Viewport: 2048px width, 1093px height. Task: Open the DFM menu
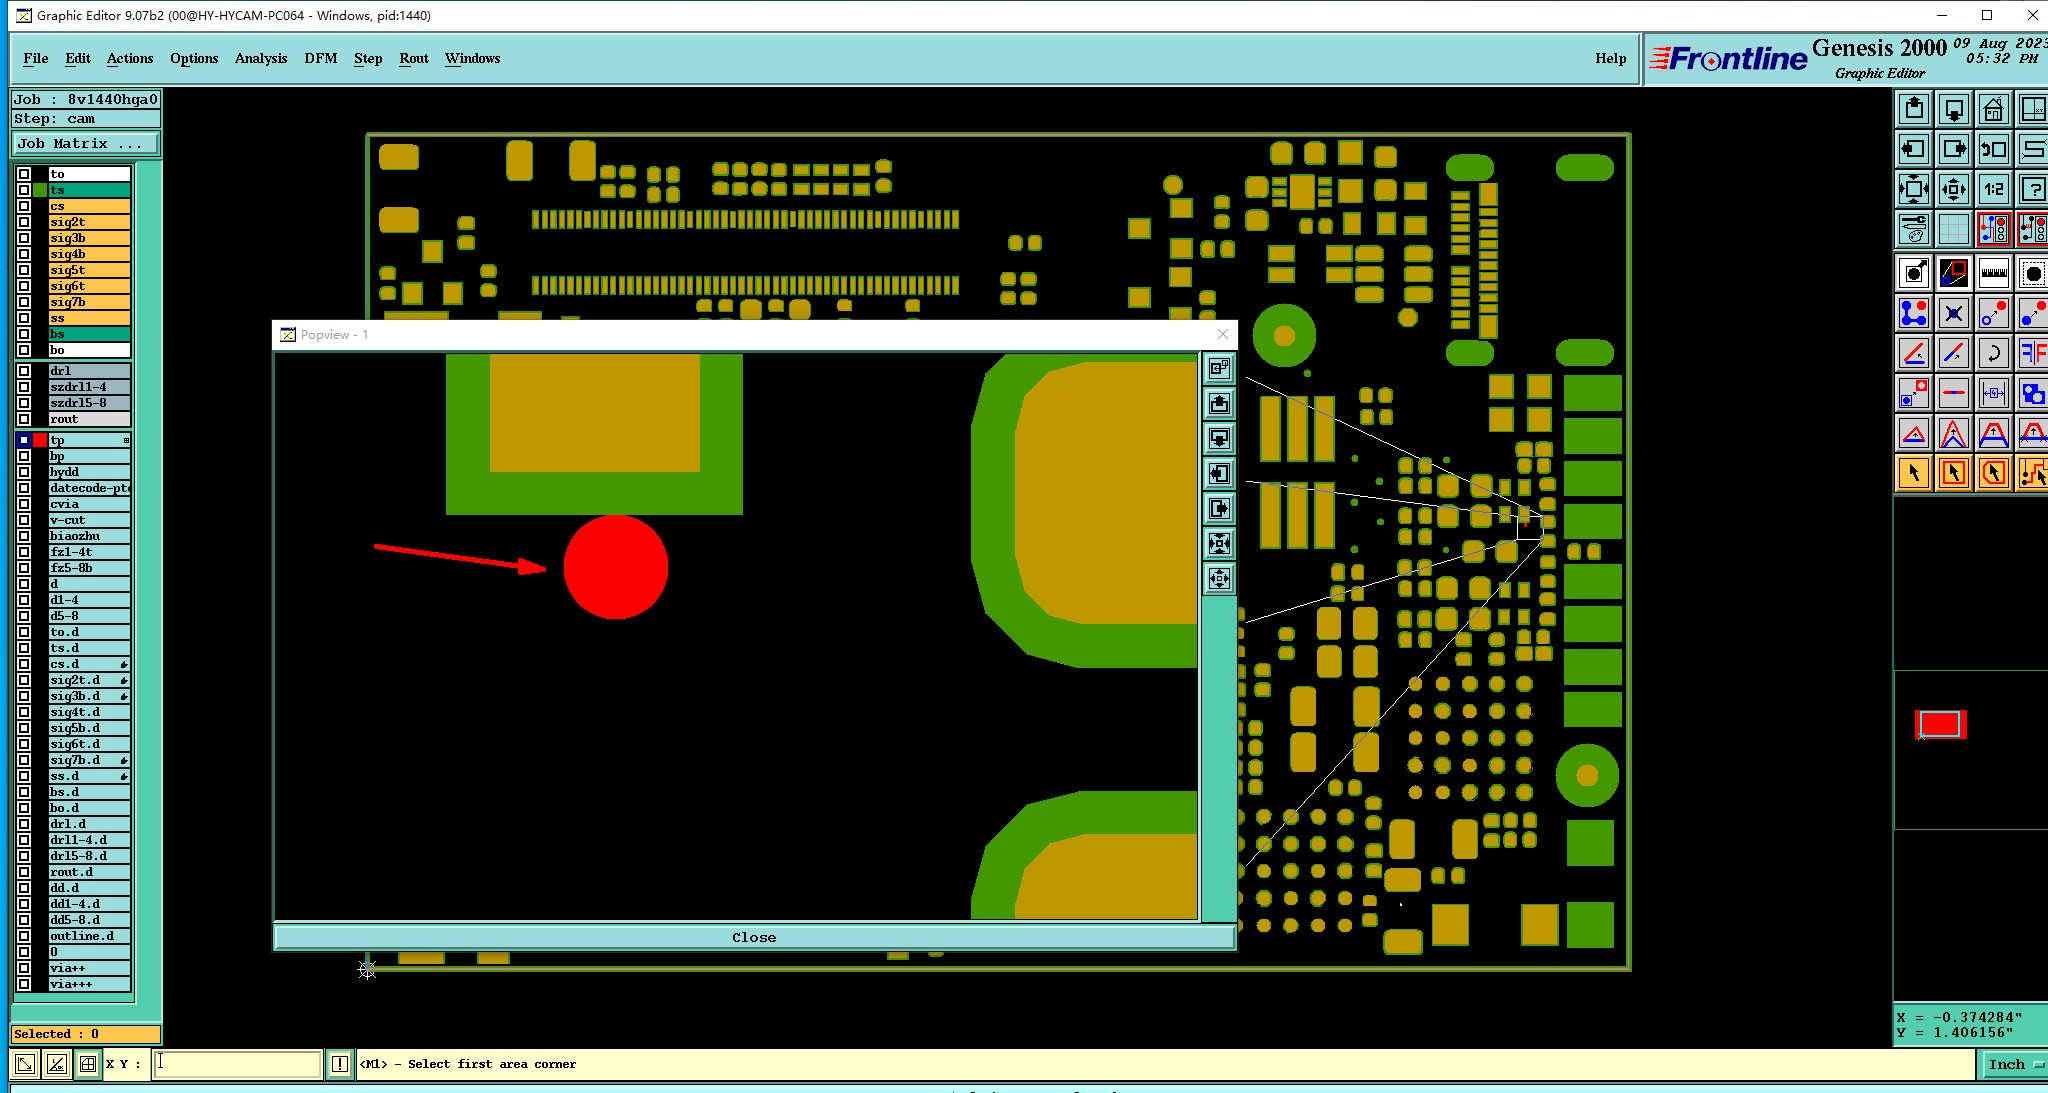320,58
